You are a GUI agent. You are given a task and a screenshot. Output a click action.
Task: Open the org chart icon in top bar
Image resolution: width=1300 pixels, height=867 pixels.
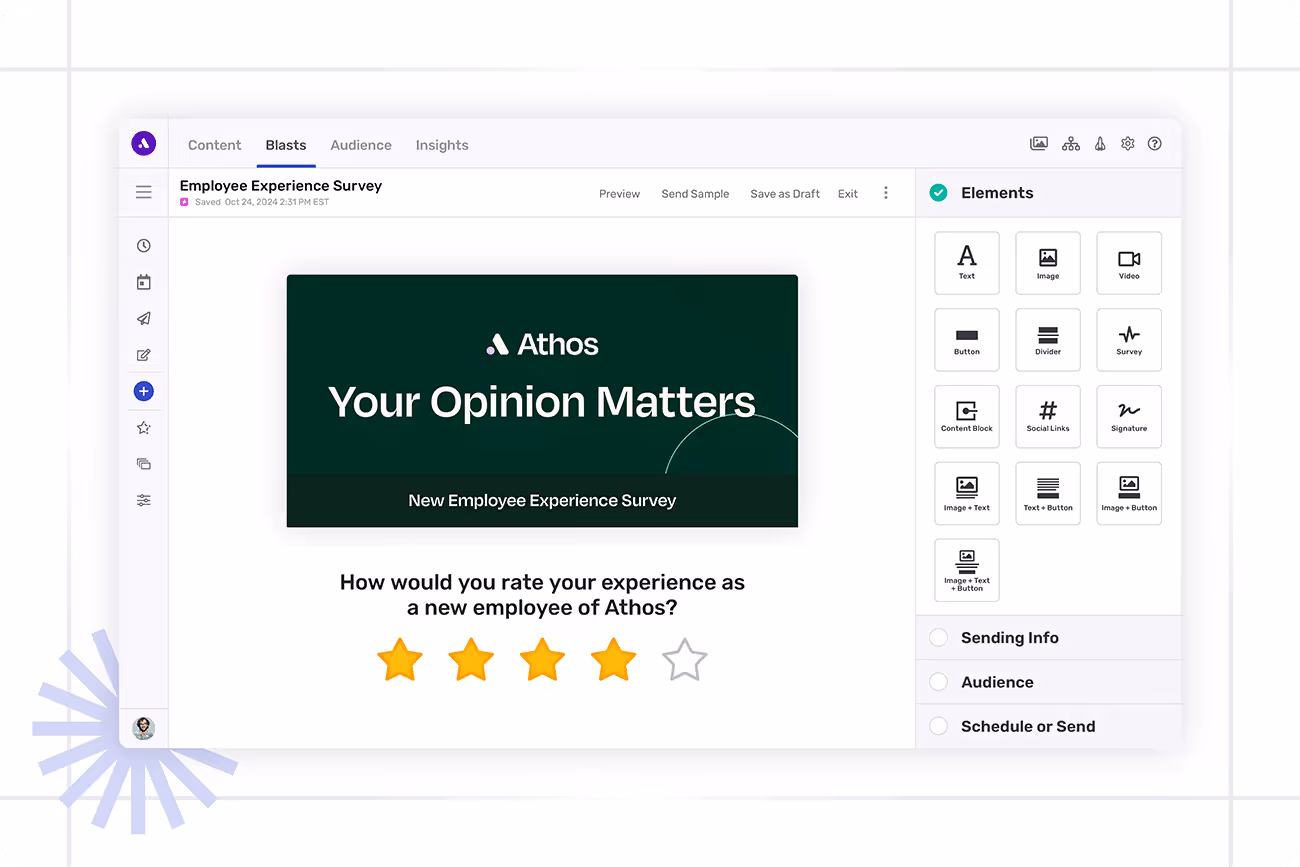coord(1071,144)
